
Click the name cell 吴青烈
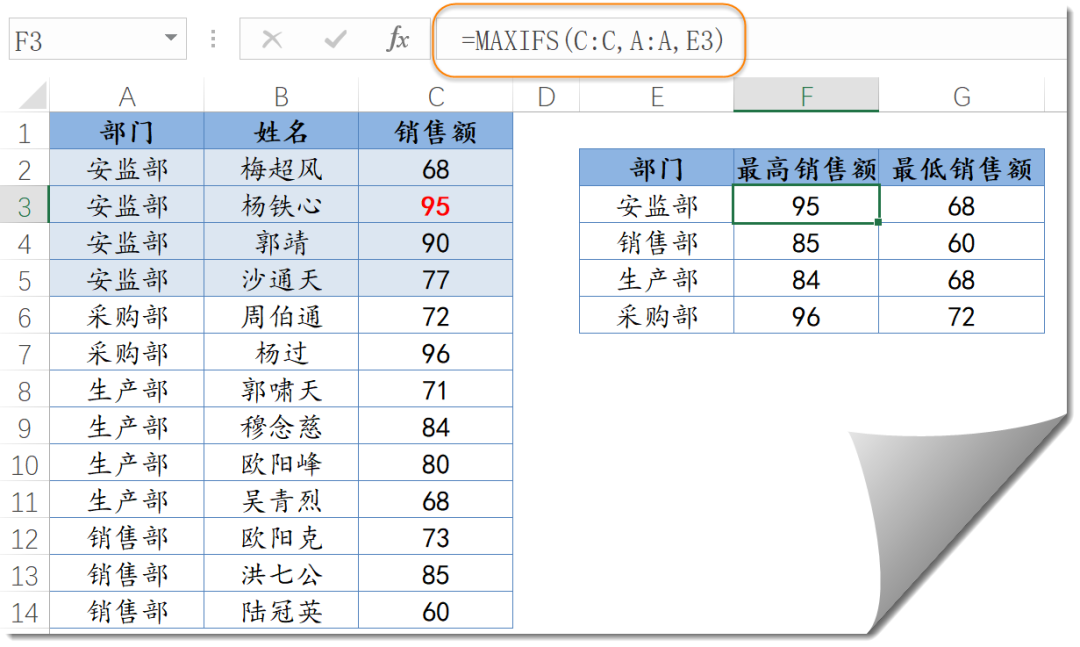coord(281,500)
